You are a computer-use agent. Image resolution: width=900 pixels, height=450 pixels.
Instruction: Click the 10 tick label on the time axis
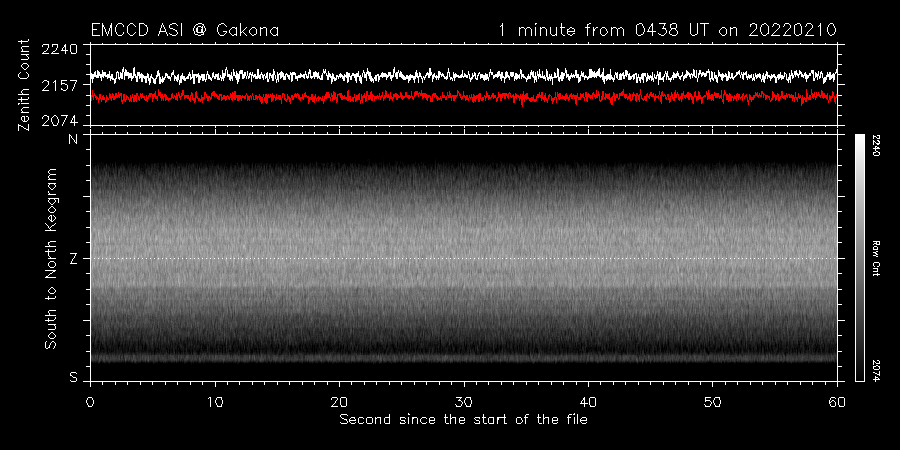(215, 401)
